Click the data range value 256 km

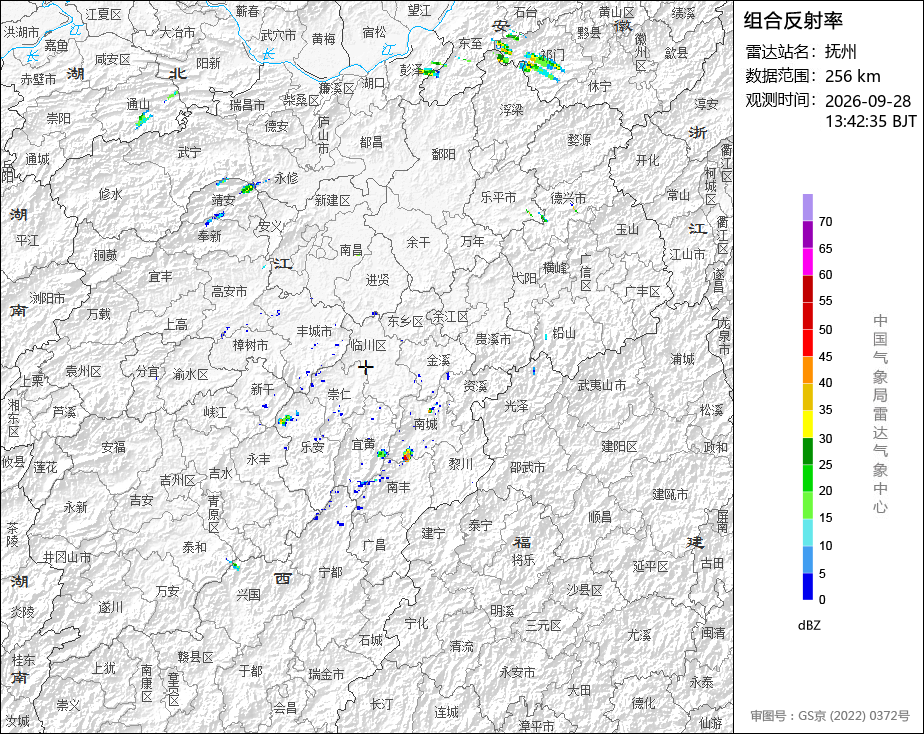(853, 76)
